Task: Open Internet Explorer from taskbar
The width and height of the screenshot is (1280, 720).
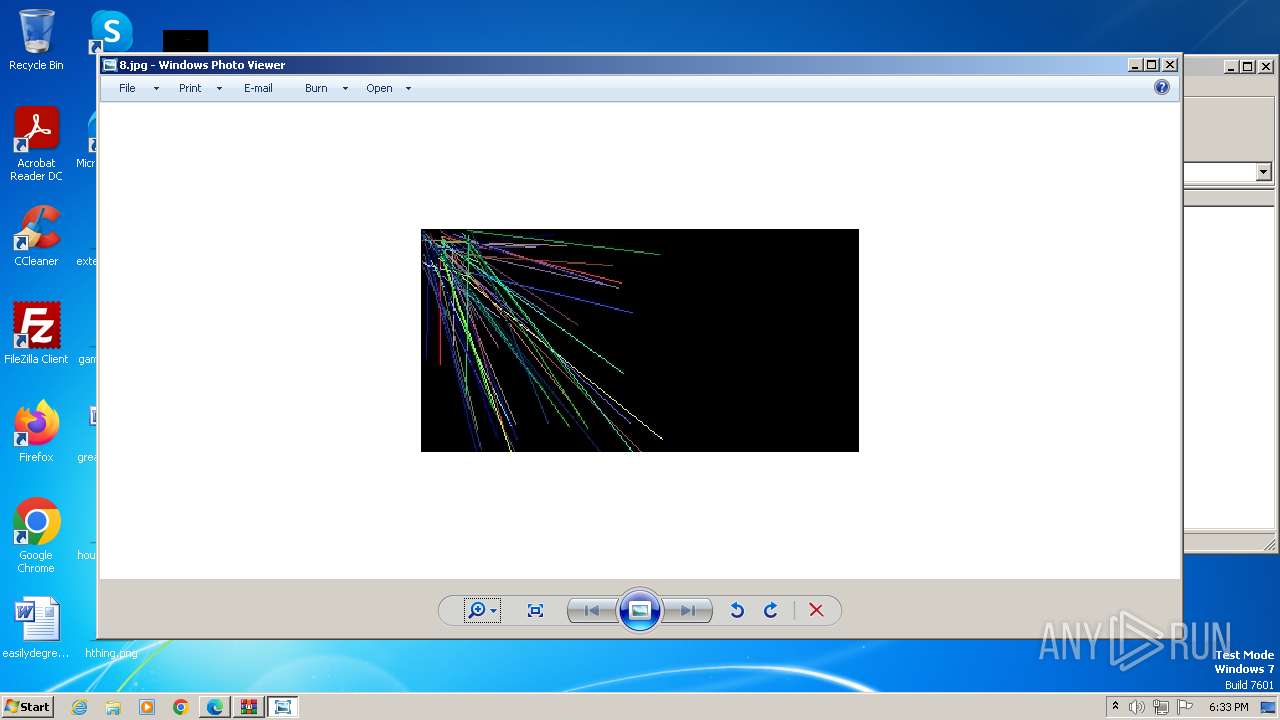Action: click(79, 707)
